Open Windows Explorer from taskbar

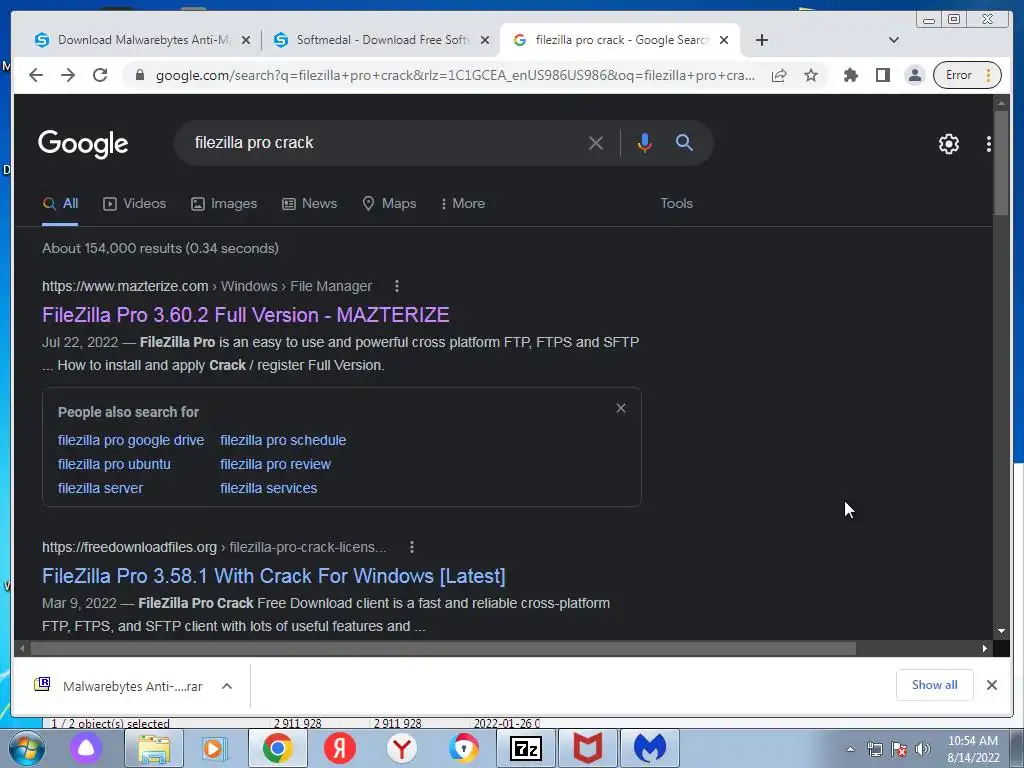153,748
